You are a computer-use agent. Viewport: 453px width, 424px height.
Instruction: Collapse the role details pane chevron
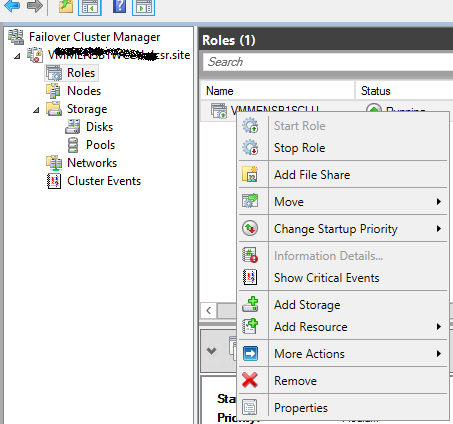pyautogui.click(x=211, y=351)
